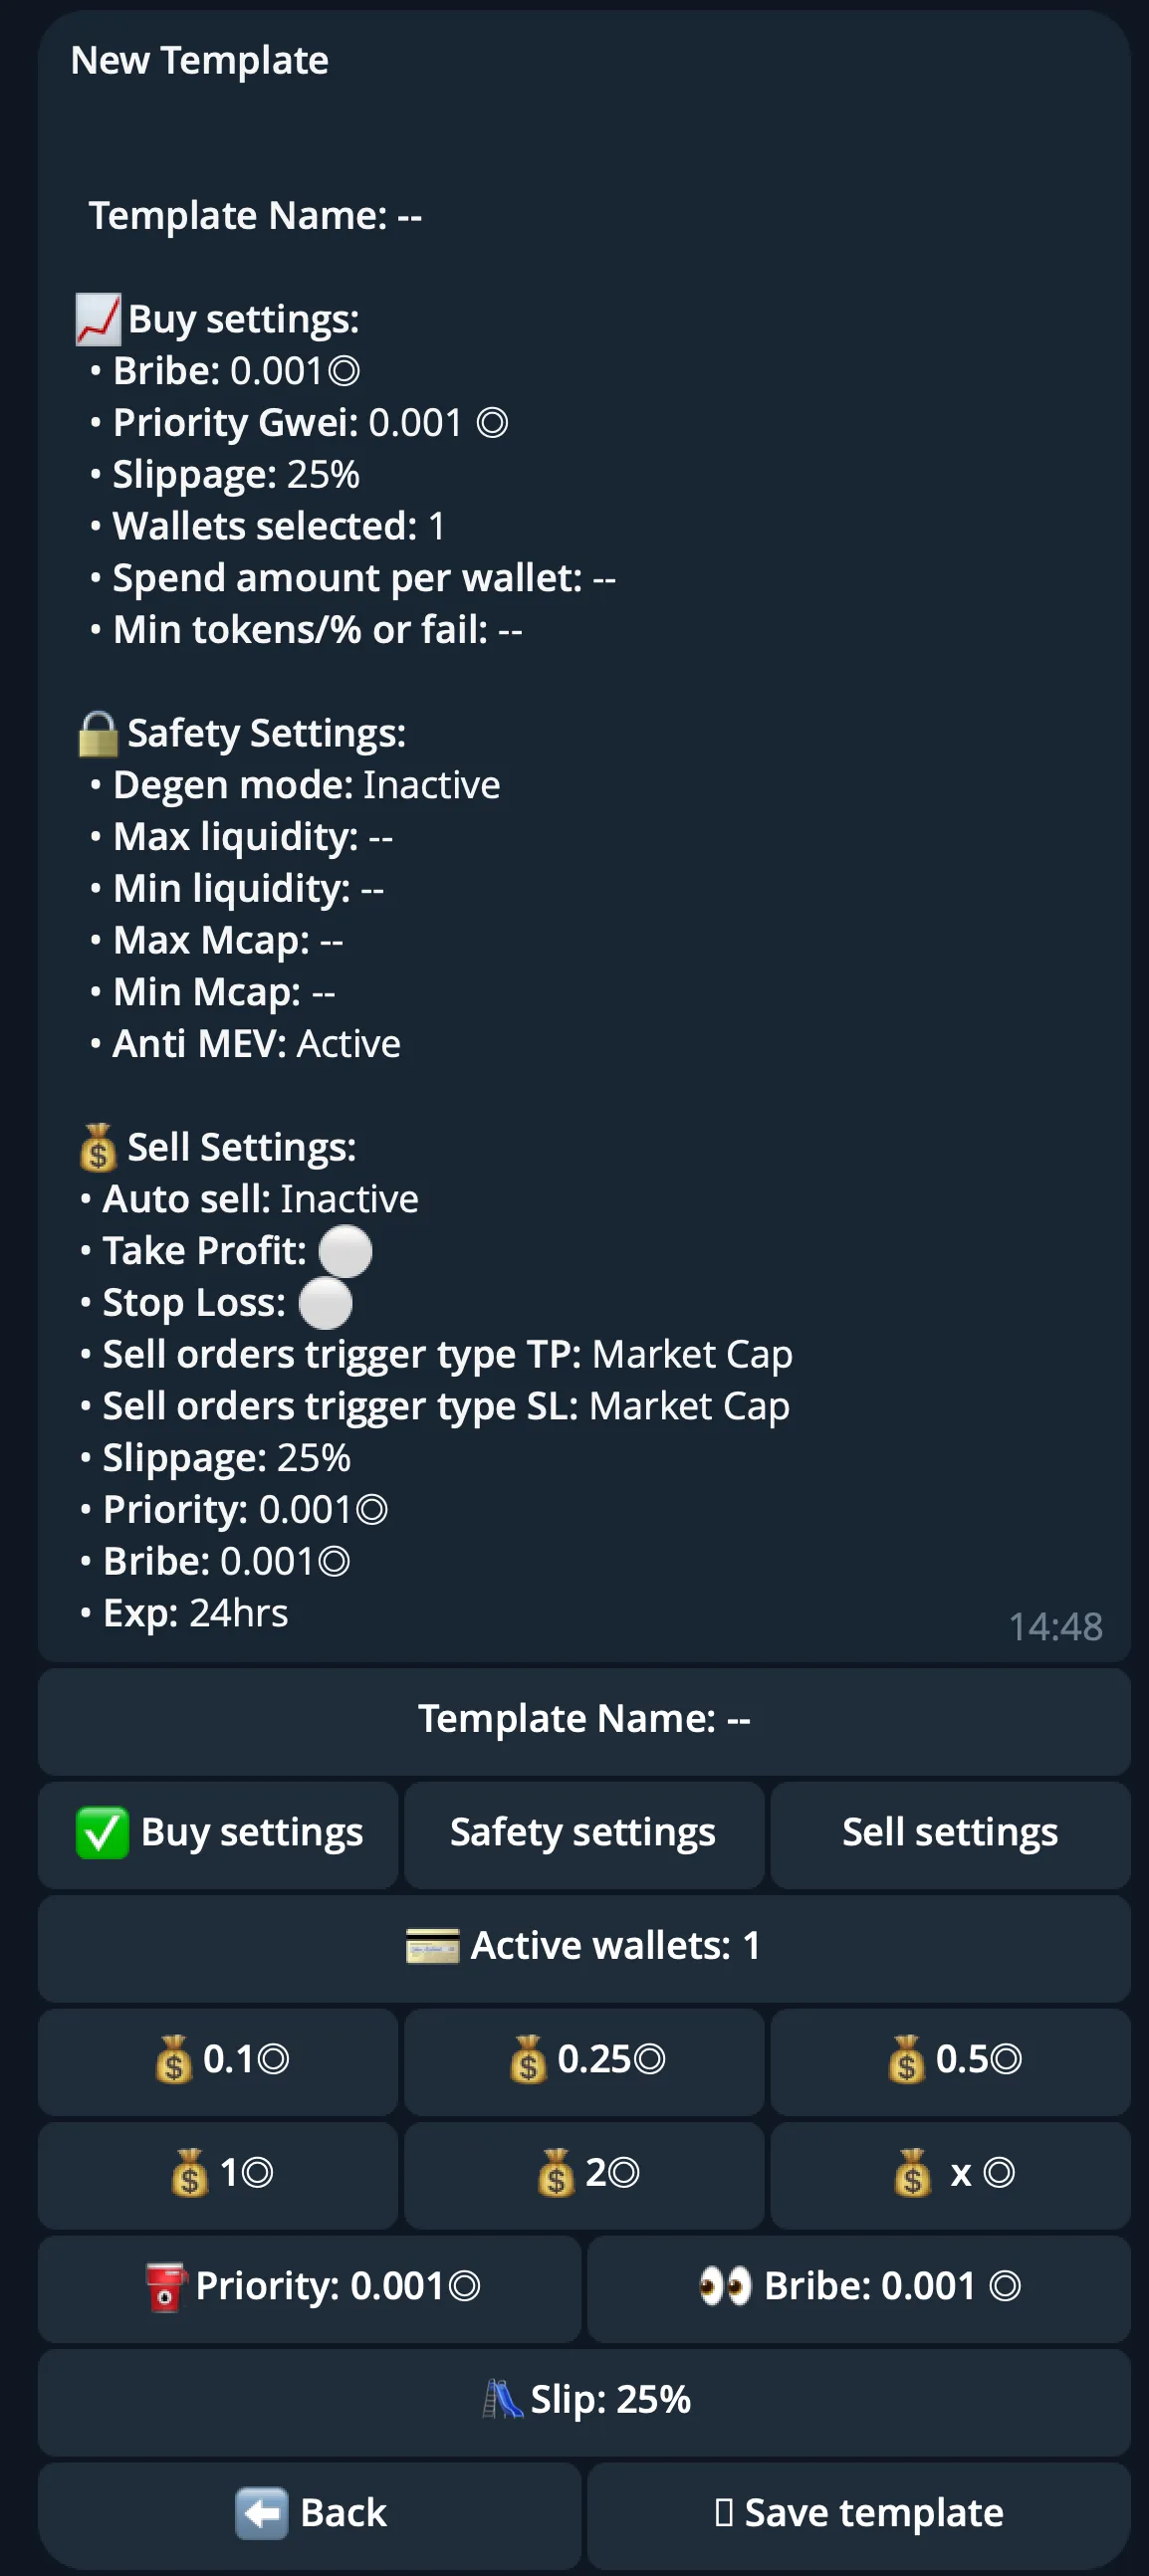Open the Priority fee setting
Screen dimensions: 1149x2576
310,2286
